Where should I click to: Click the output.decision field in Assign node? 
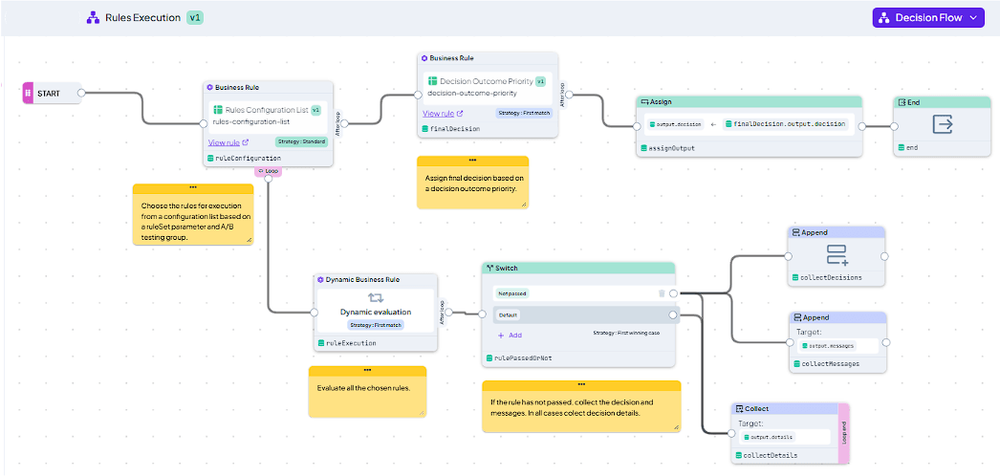tap(676, 124)
